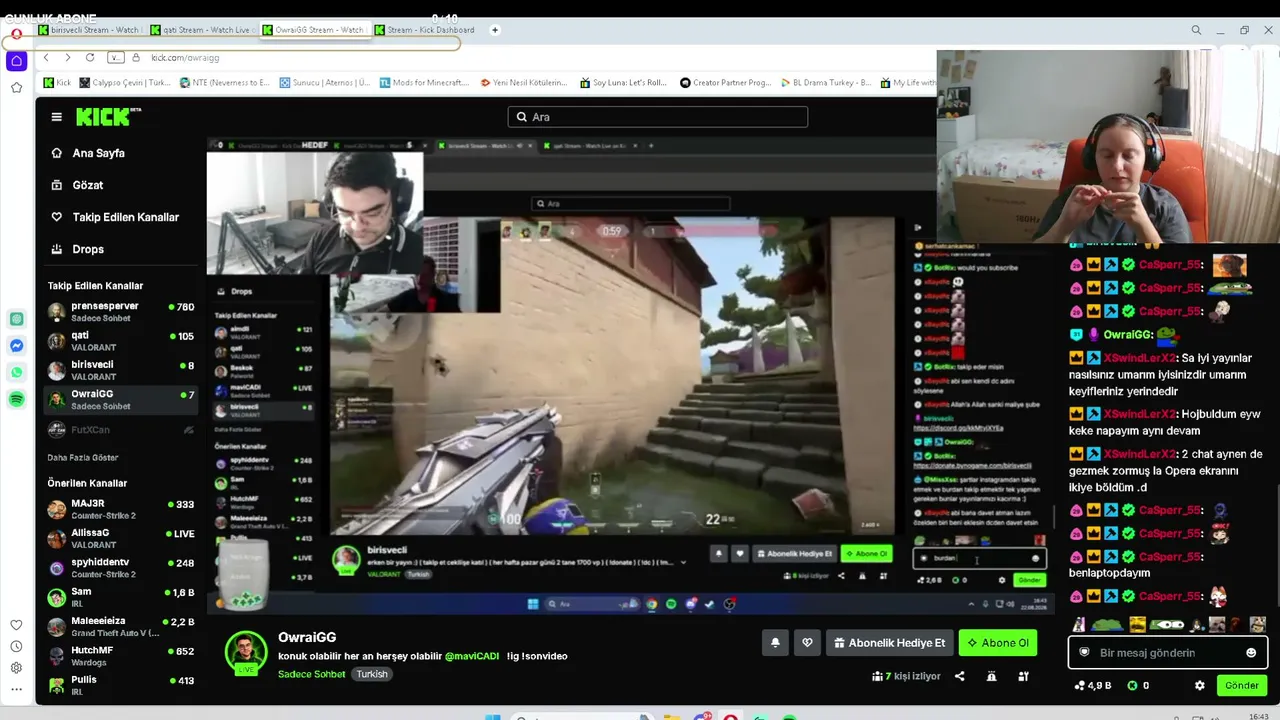The height and width of the screenshot is (720, 1280).
Task: Open the Kick hamburger menu
Action: (57, 117)
